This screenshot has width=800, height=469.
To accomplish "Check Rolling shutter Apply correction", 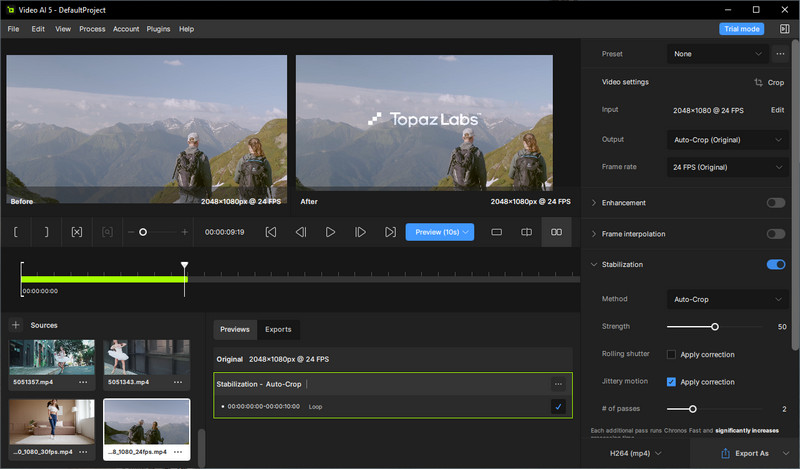I will (671, 355).
